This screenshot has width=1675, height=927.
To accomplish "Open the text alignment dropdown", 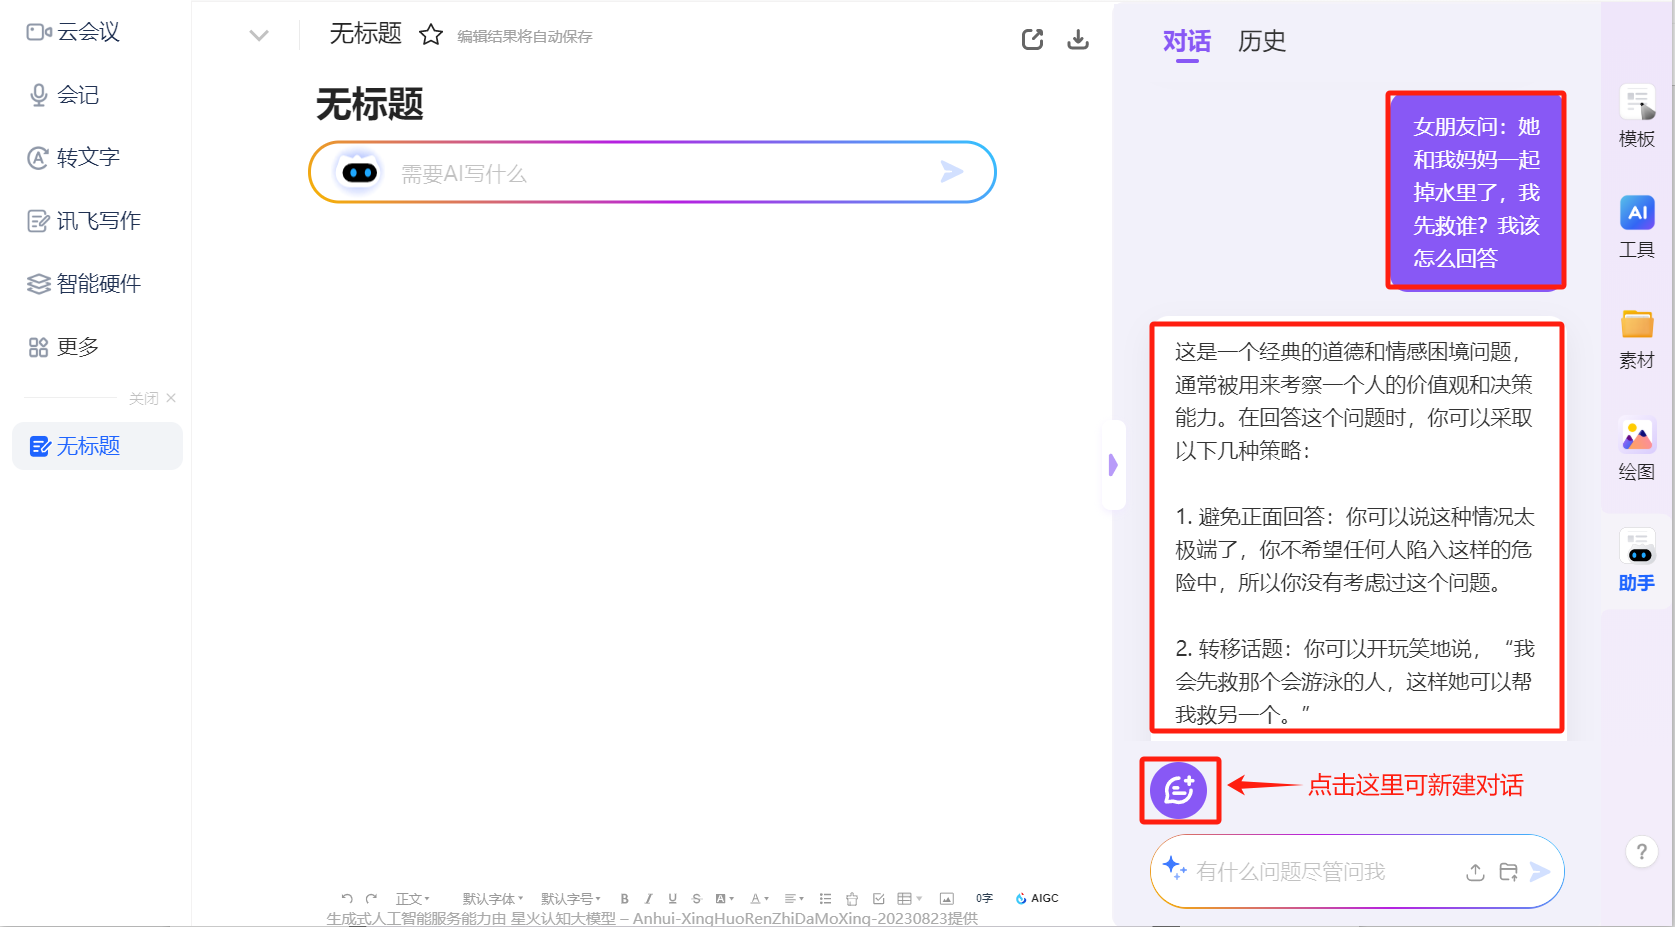I will [794, 898].
